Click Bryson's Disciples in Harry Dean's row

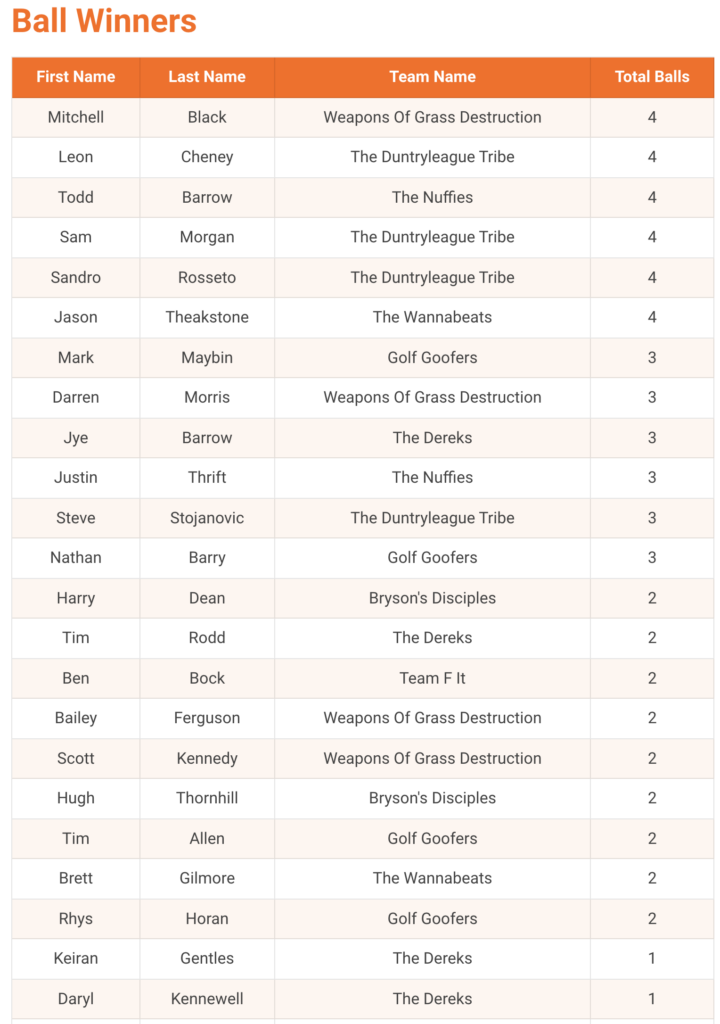tap(433, 598)
